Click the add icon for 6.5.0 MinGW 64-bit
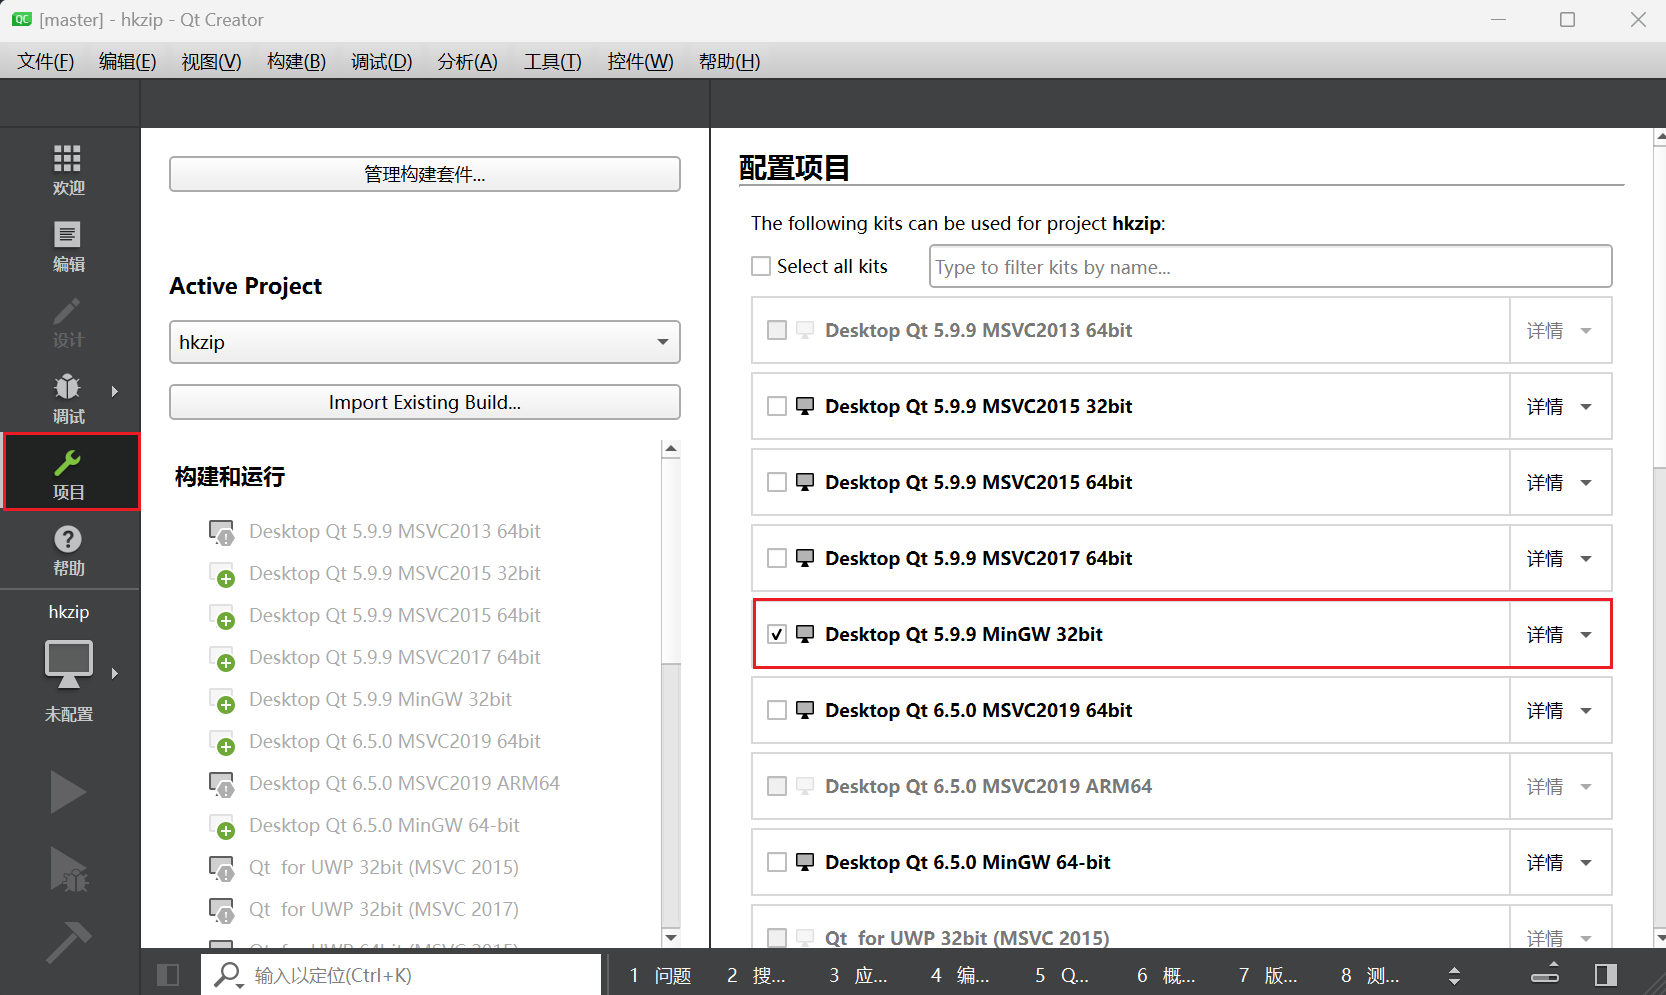The height and width of the screenshot is (995, 1666). [221, 826]
